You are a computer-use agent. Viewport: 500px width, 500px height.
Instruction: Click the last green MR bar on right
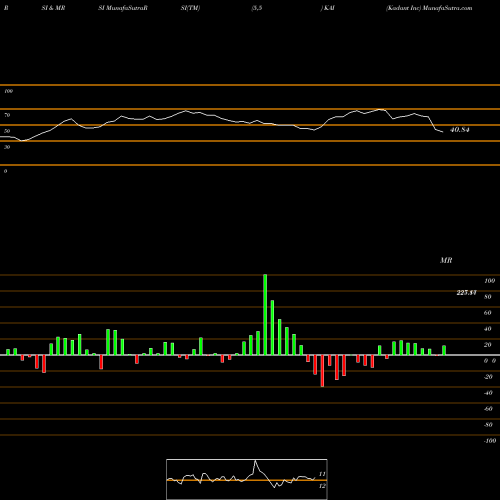point(444,350)
